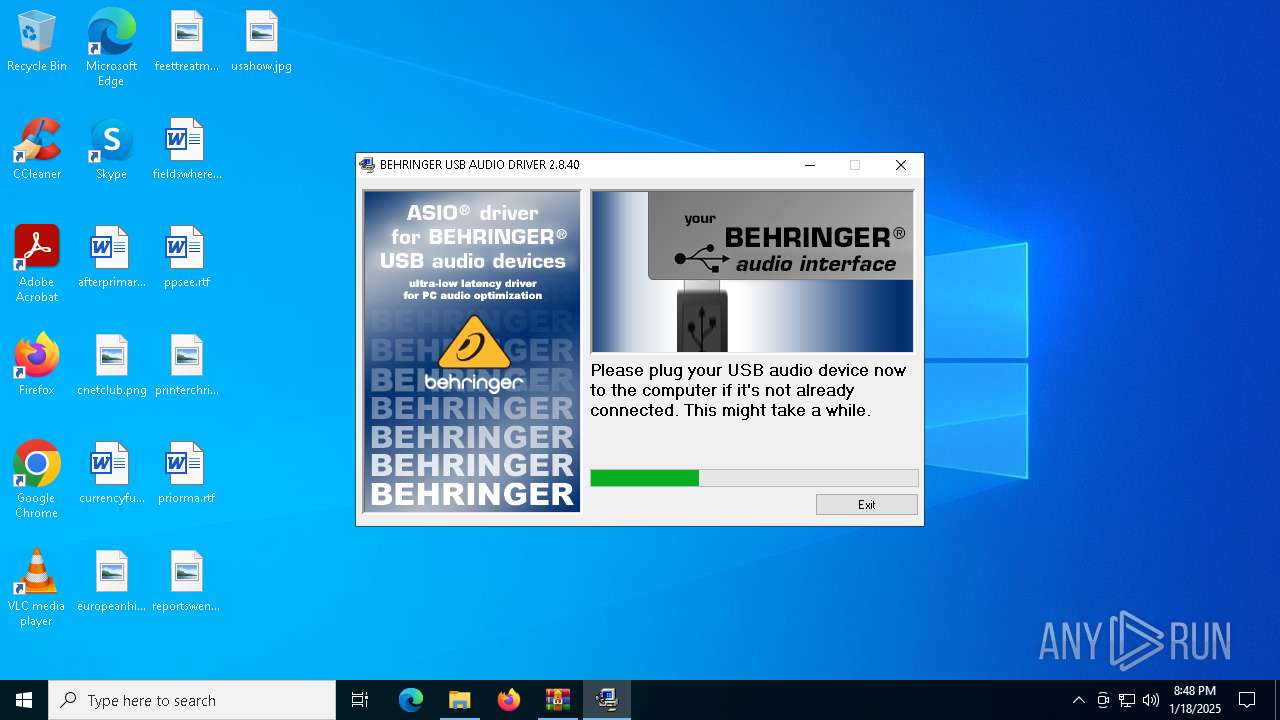Select Skype desktop shortcut
Screen dimensions: 1280x720
click(x=111, y=150)
